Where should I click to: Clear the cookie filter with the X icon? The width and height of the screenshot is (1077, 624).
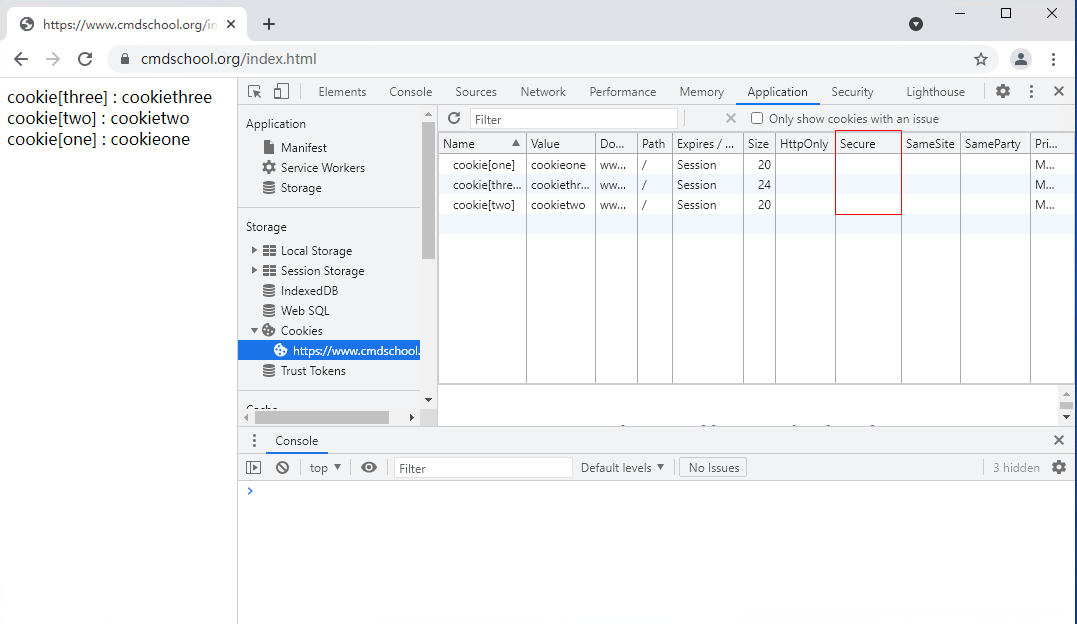pyautogui.click(x=730, y=118)
